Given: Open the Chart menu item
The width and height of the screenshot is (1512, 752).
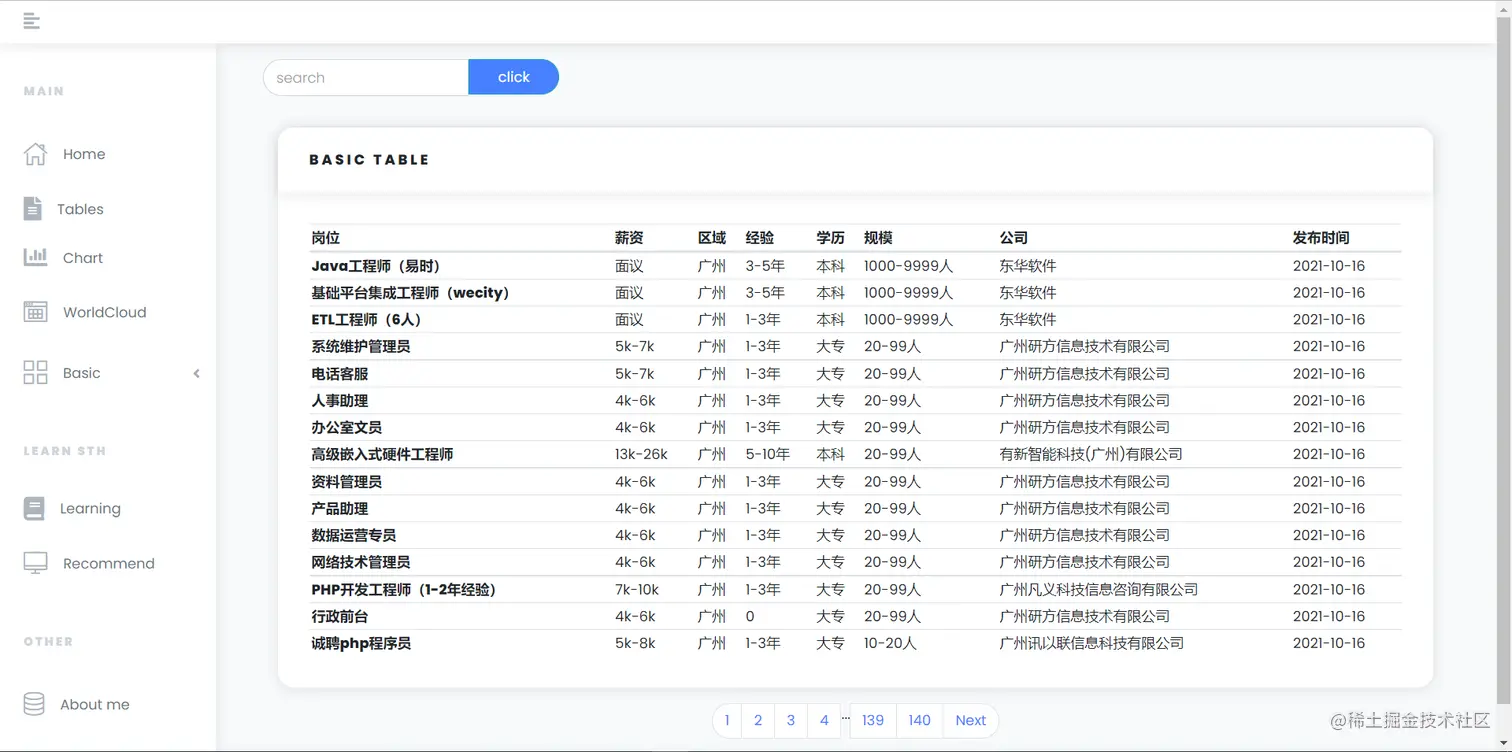Looking at the screenshot, I should (83, 258).
